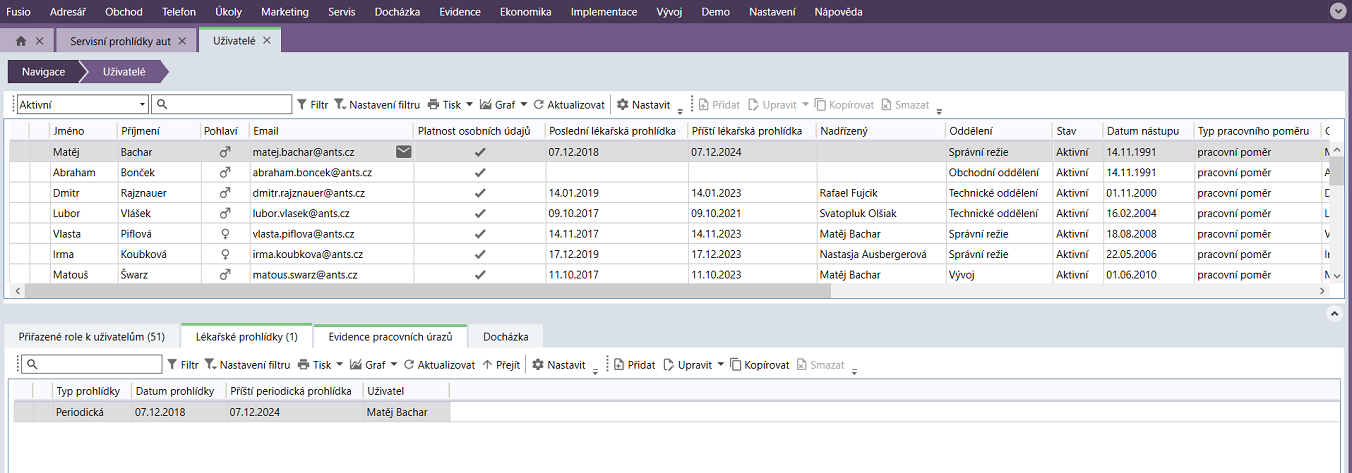The image size is (1352, 473).
Task: Click the home tab icon
Action: coord(21,41)
